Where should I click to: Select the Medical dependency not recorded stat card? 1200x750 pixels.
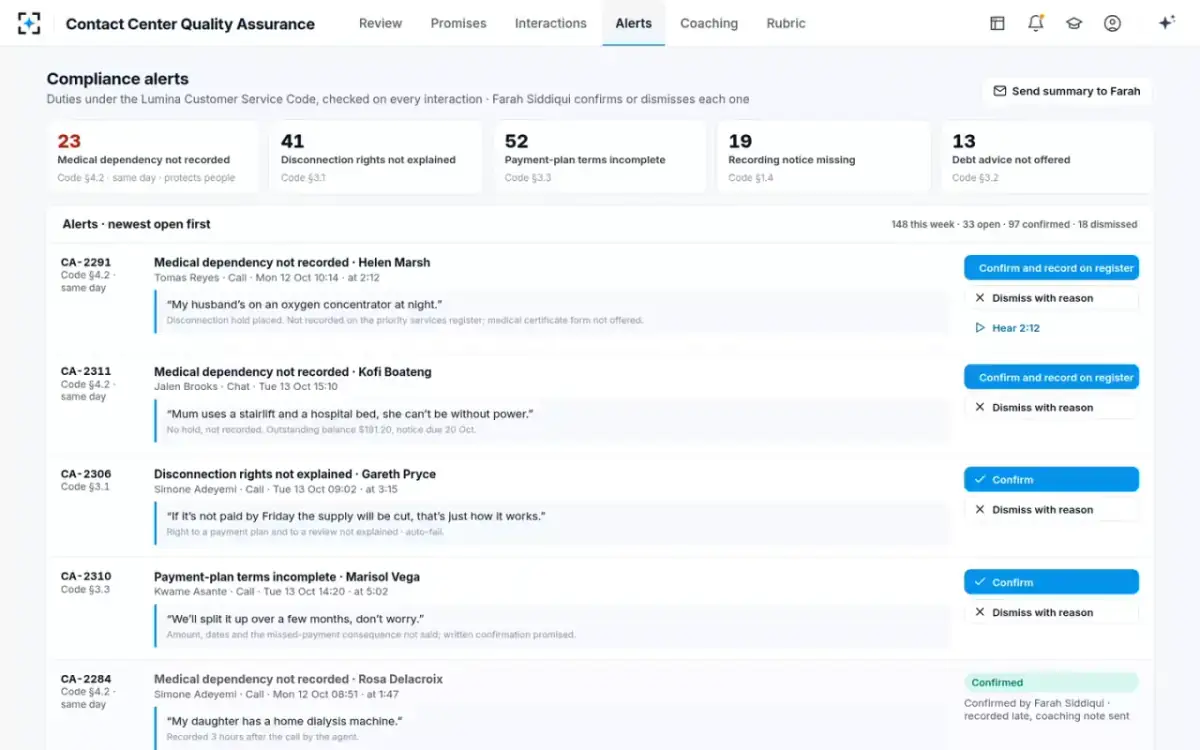(x=152, y=157)
